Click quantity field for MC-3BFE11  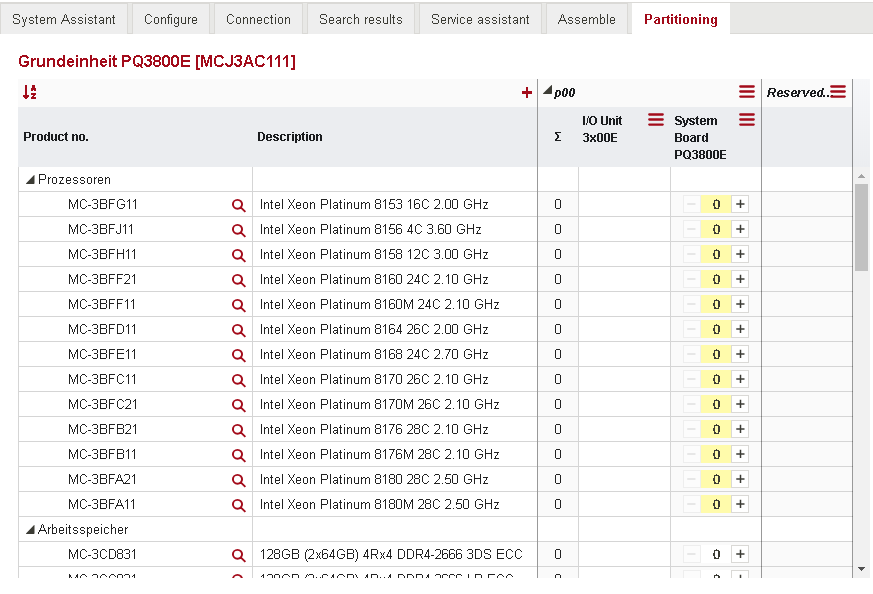click(x=716, y=355)
